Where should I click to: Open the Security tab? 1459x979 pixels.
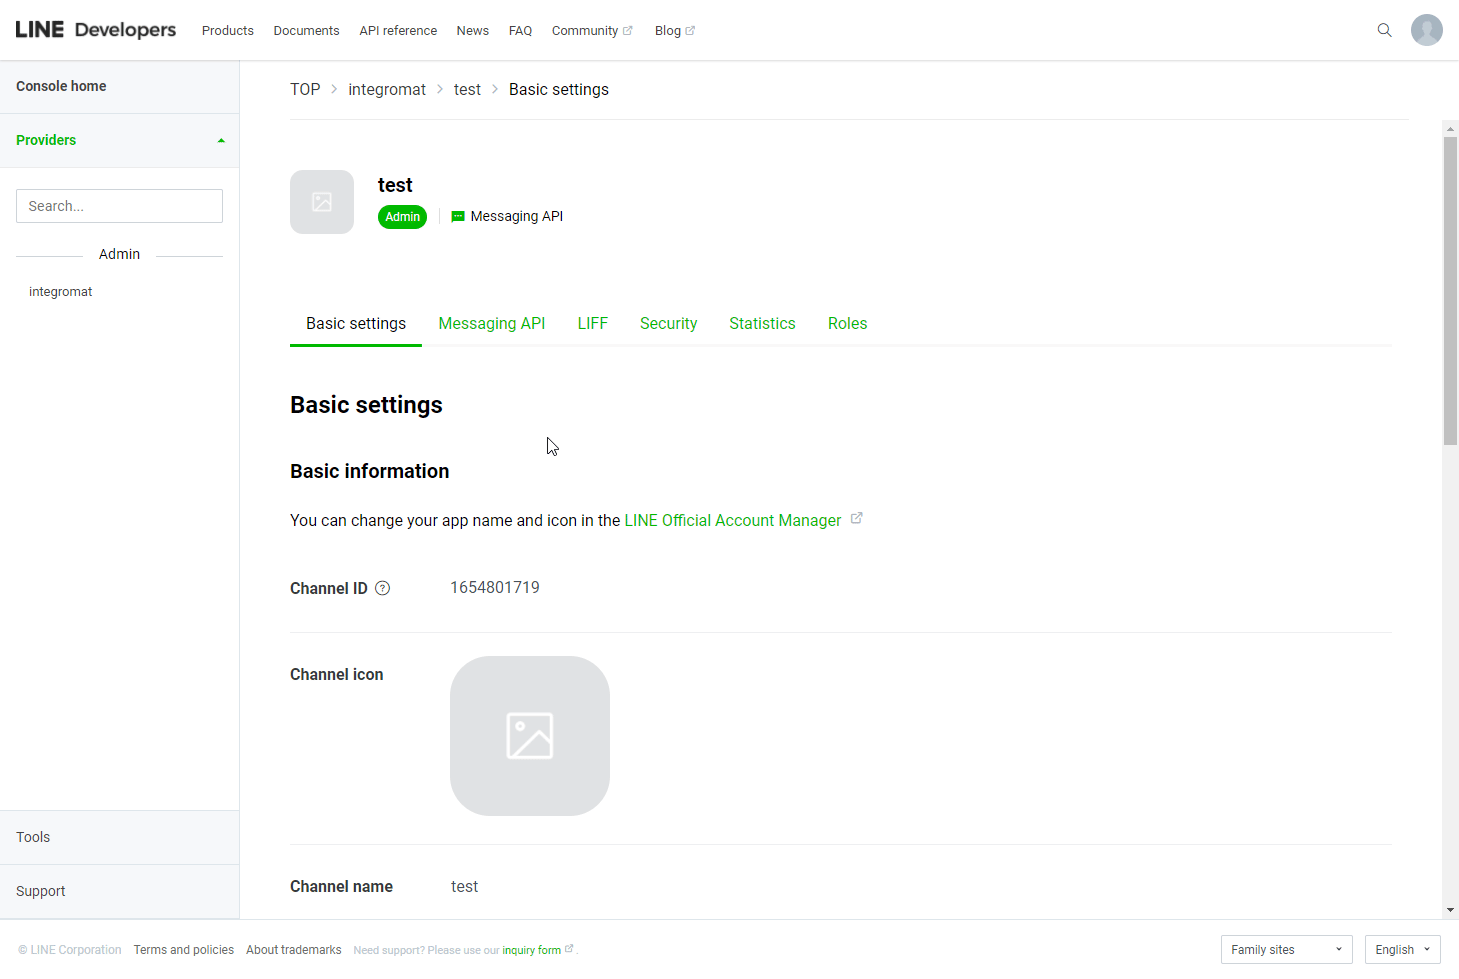tap(669, 324)
